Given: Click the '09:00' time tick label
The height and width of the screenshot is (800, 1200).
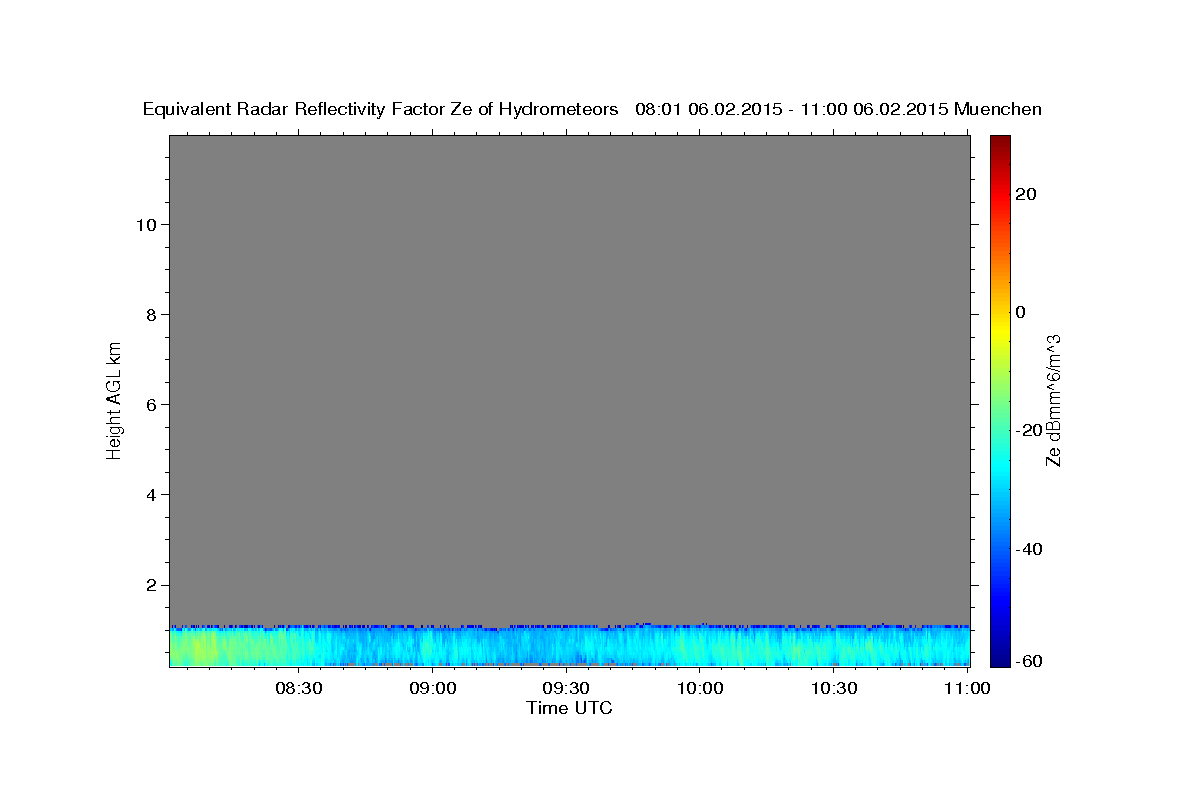Looking at the screenshot, I should (434, 688).
